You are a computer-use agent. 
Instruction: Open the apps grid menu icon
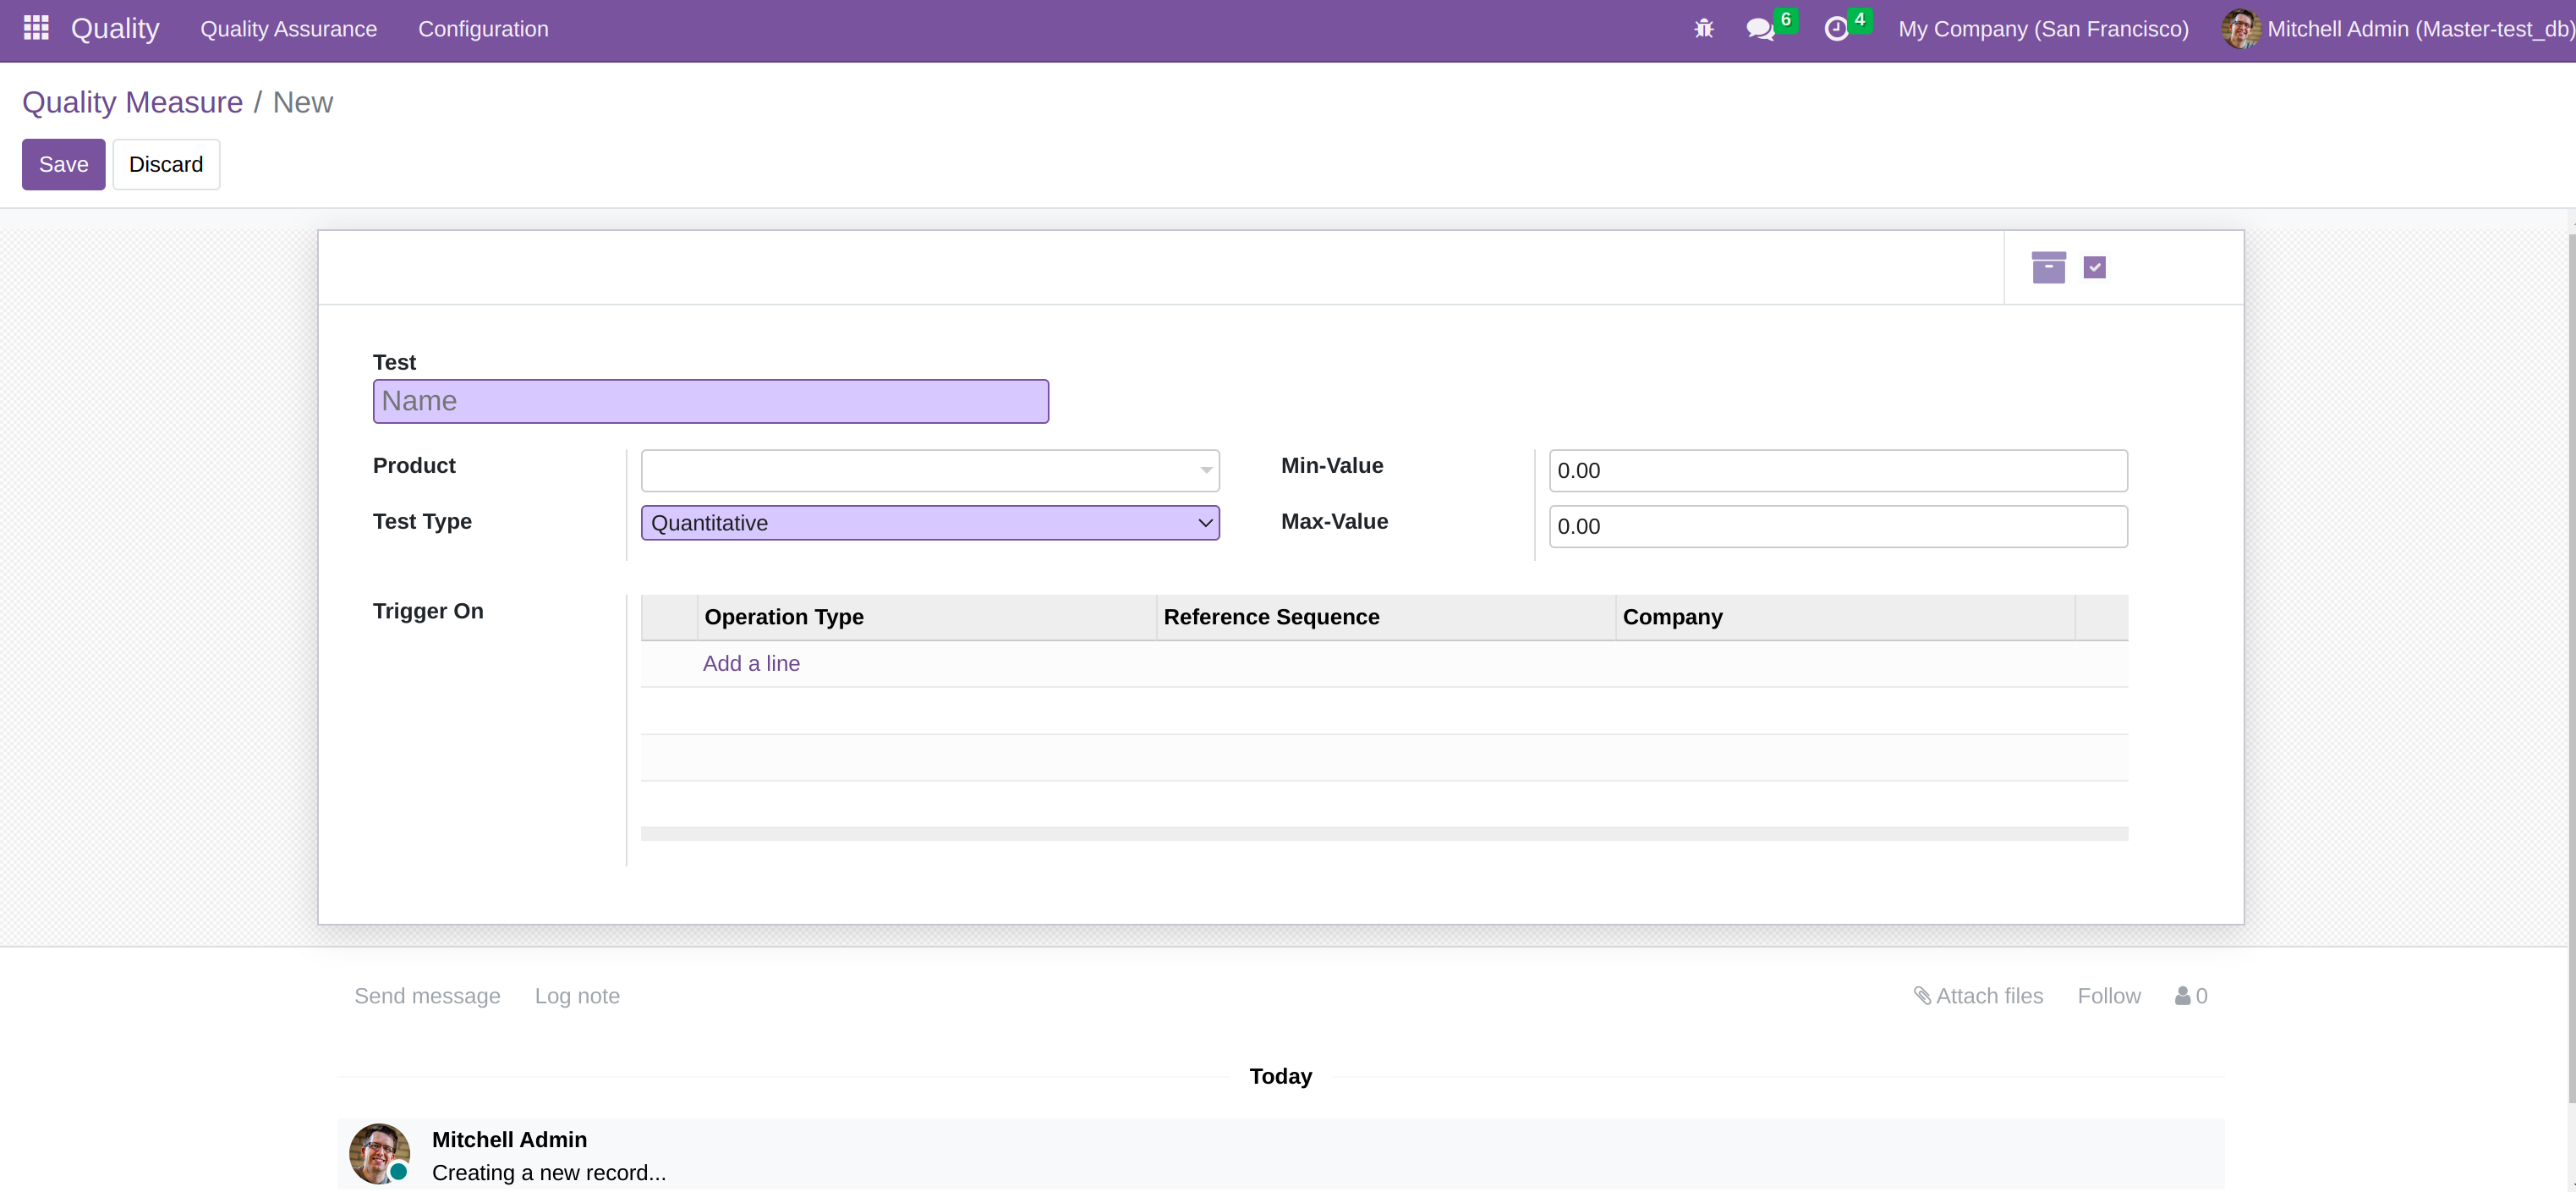click(x=36, y=28)
